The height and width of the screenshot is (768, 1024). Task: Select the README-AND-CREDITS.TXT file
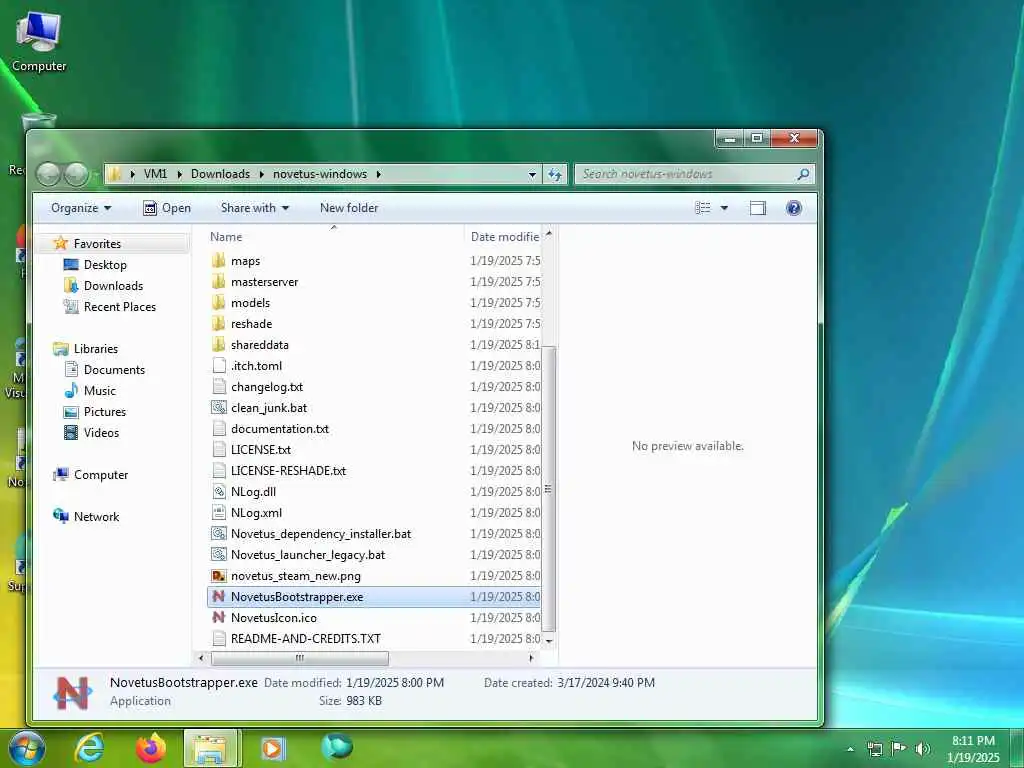pyautogui.click(x=305, y=638)
